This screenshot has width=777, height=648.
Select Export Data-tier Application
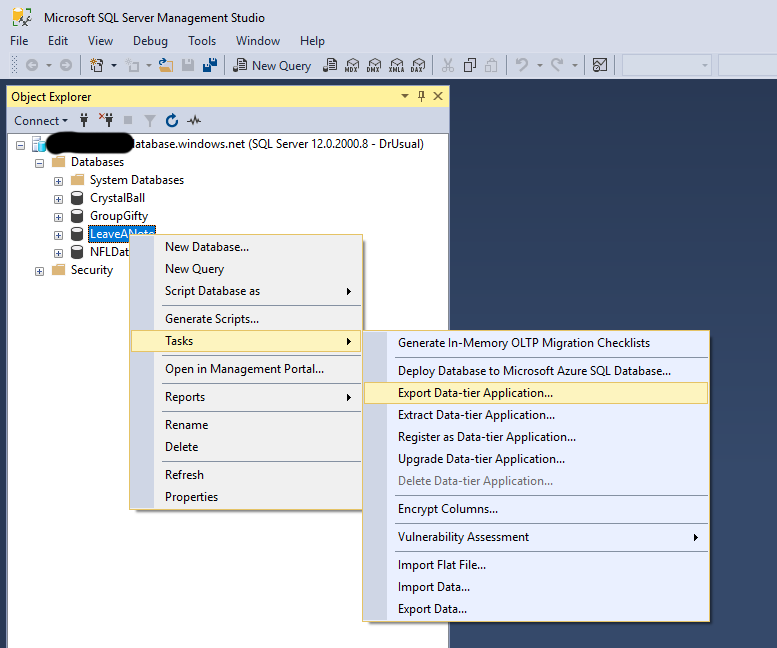click(536, 393)
